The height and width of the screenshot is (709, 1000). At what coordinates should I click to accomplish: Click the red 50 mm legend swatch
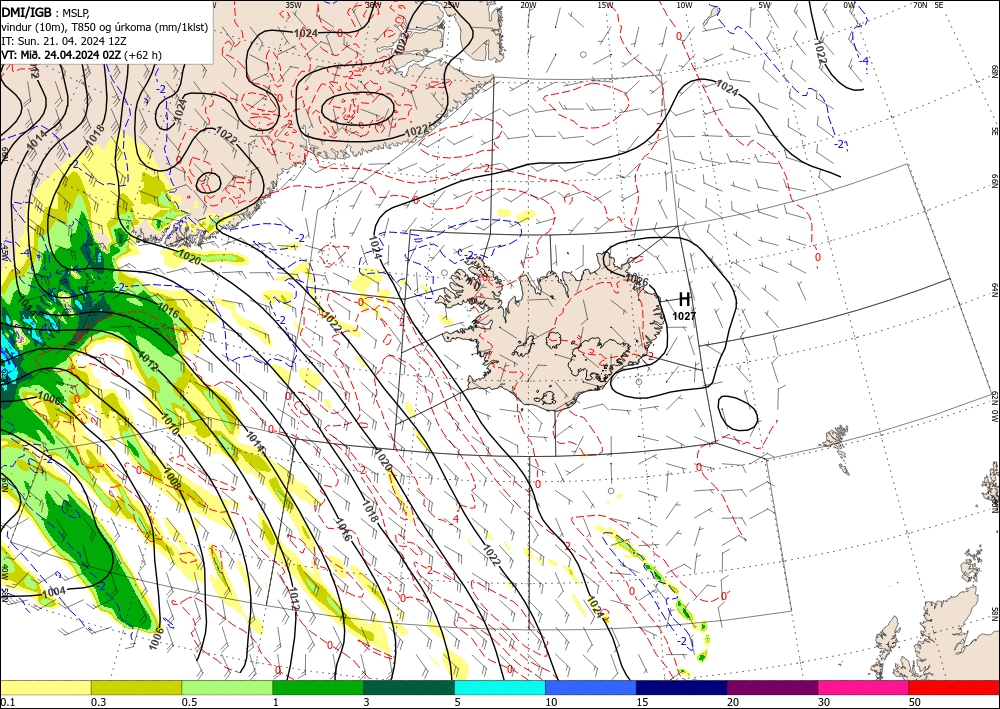(954, 687)
